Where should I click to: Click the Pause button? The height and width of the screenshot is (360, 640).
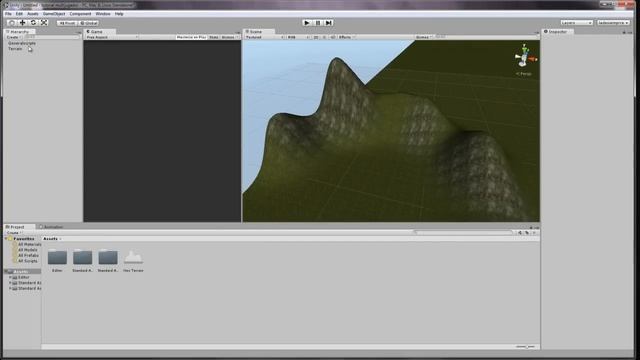point(318,23)
